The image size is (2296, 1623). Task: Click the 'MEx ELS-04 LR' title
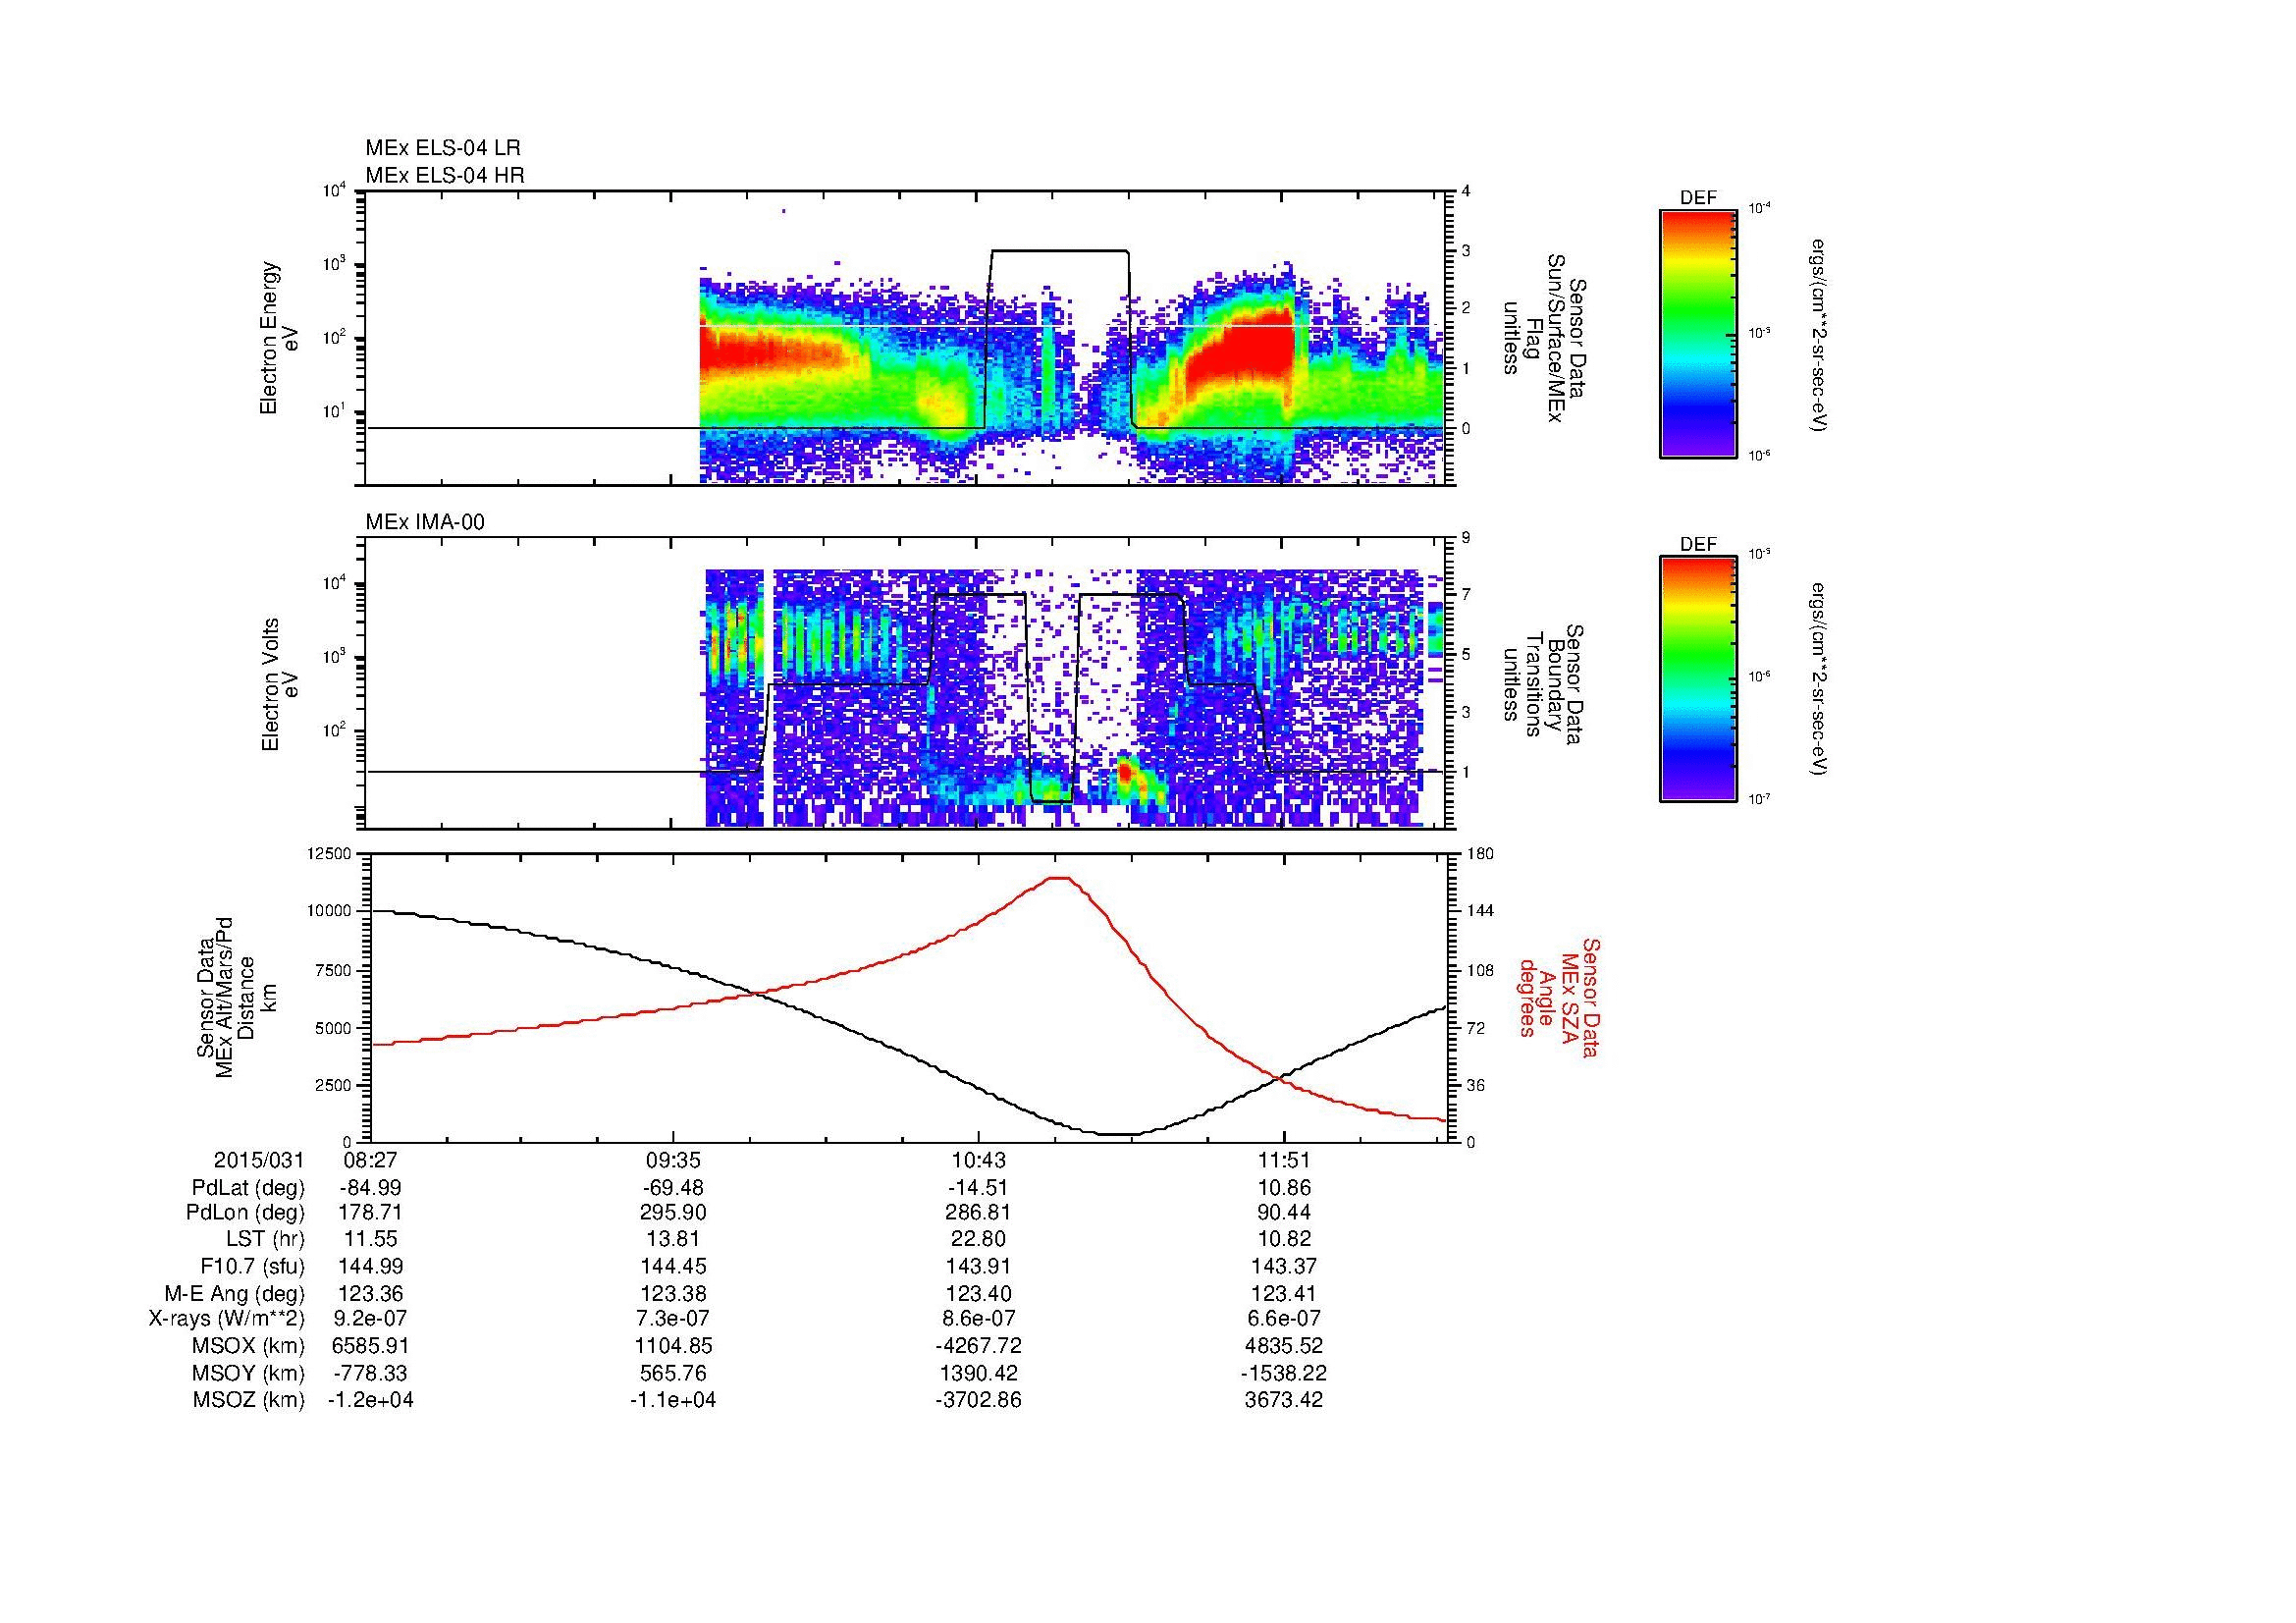(x=443, y=148)
